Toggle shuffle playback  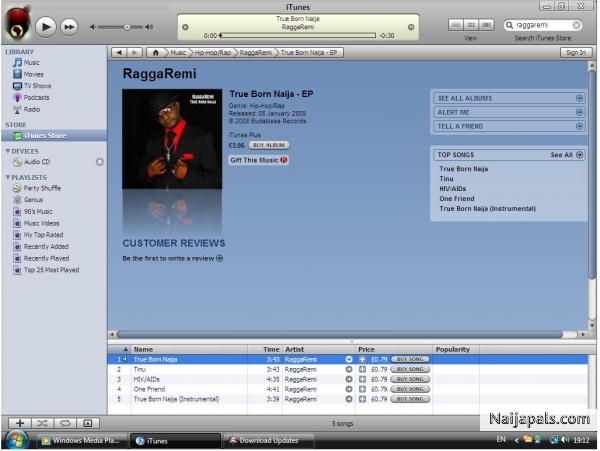pos(42,423)
